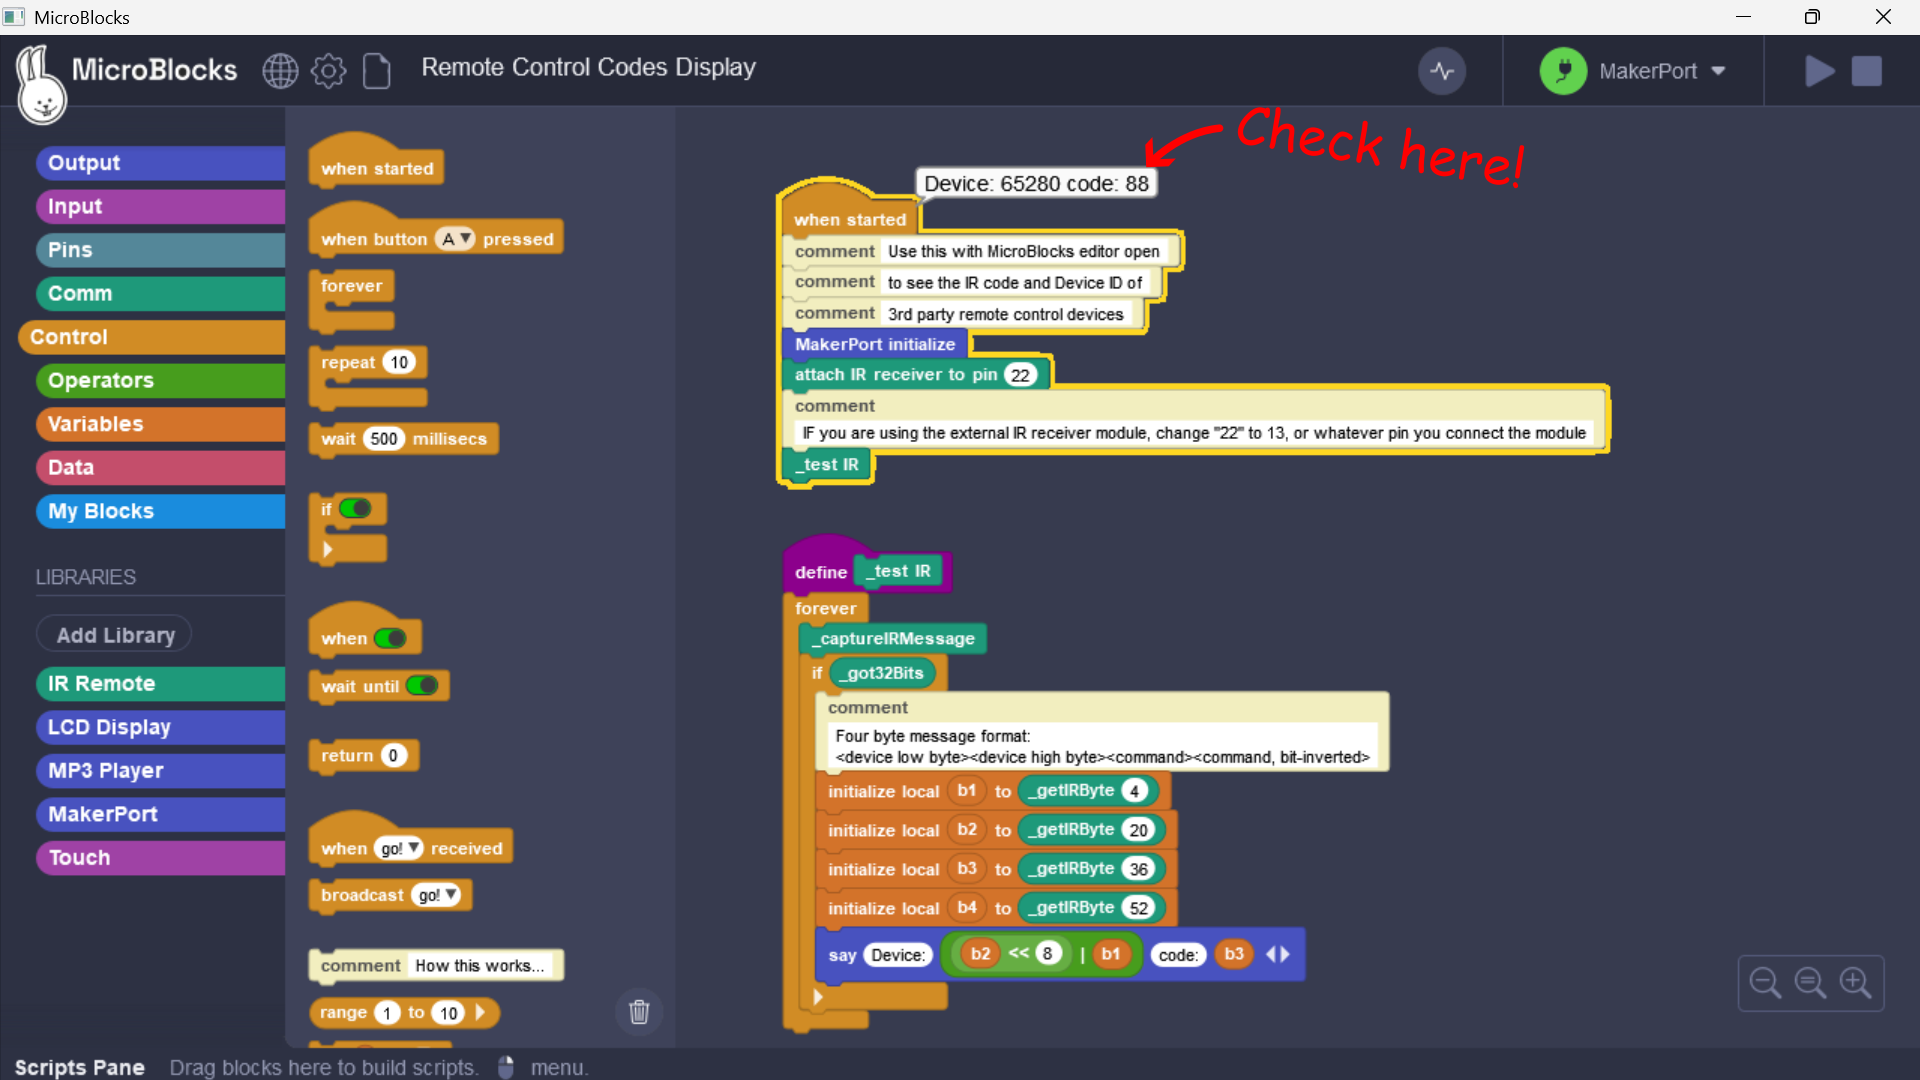Click the shift amount field showing 8
1920x1080 pixels.
(1048, 953)
